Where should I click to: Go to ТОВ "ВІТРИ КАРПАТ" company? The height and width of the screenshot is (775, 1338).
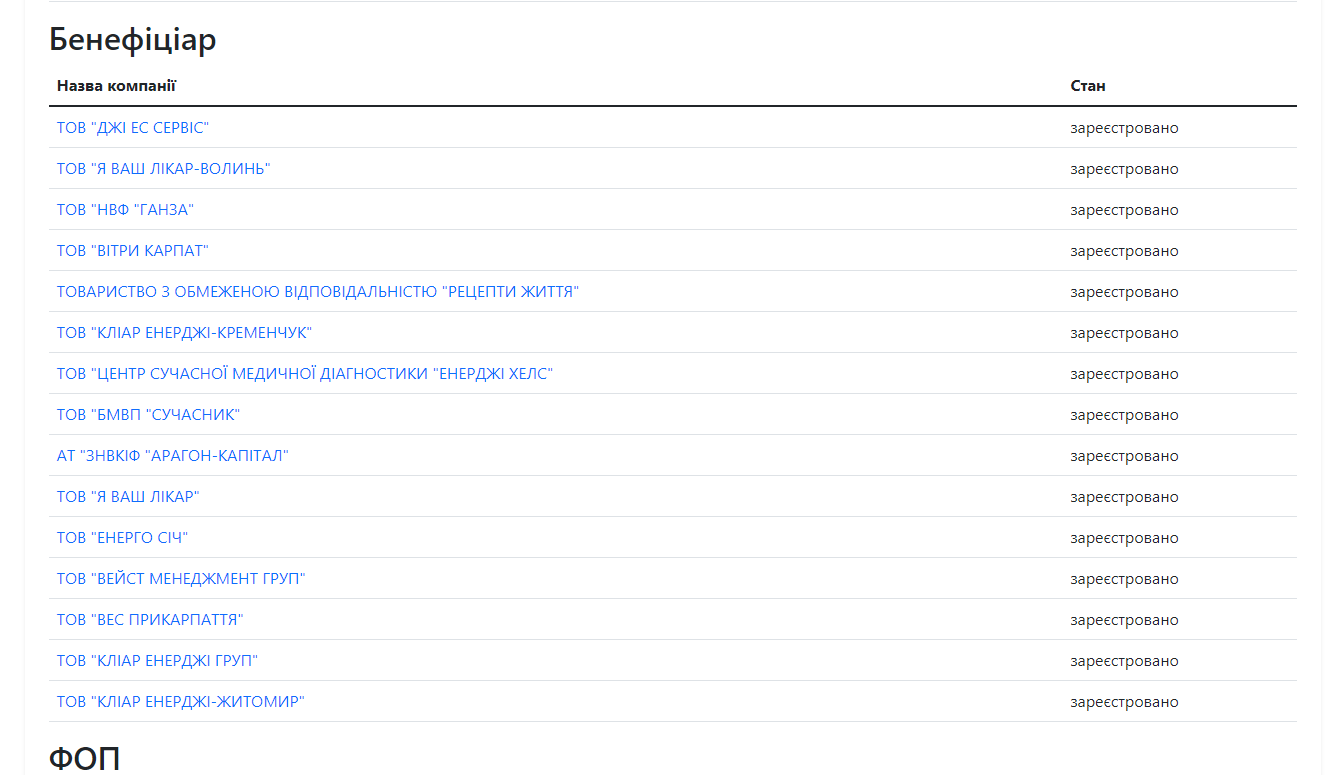132,251
